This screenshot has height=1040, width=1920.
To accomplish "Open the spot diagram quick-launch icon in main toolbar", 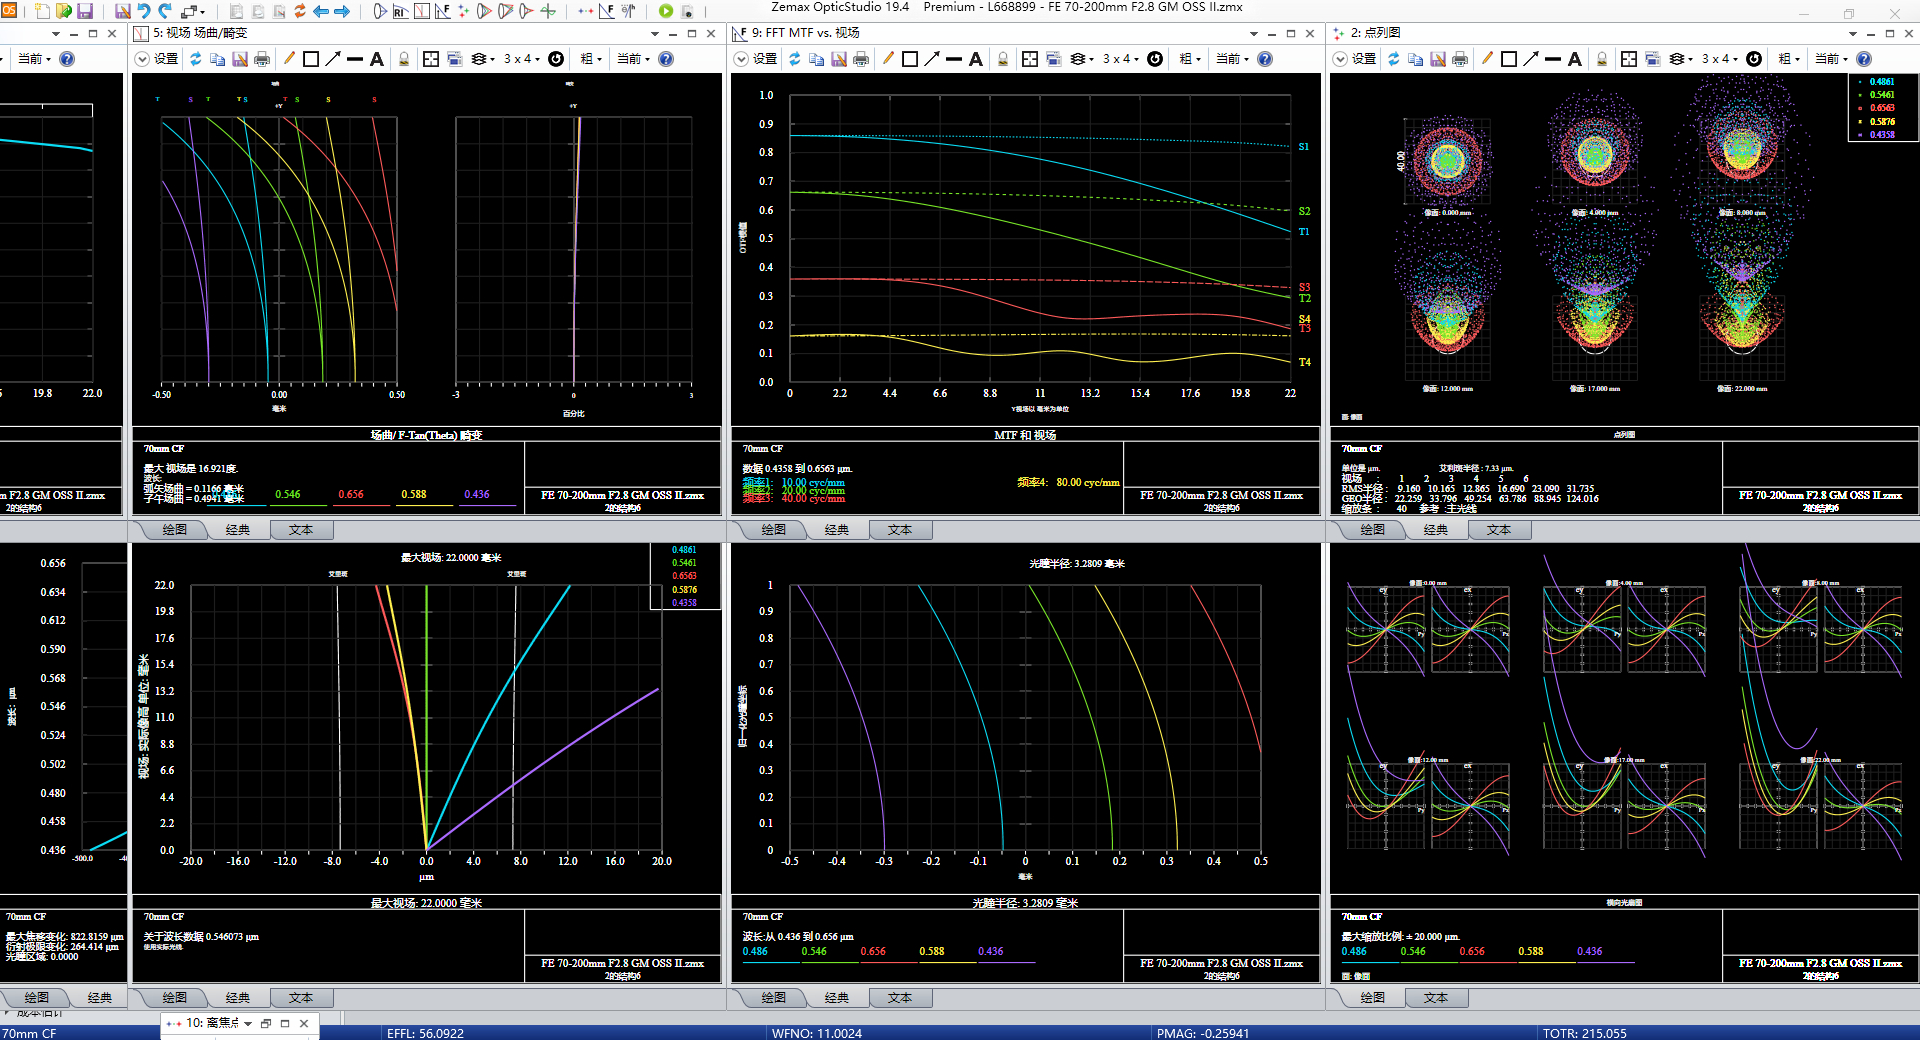I will 463,11.
